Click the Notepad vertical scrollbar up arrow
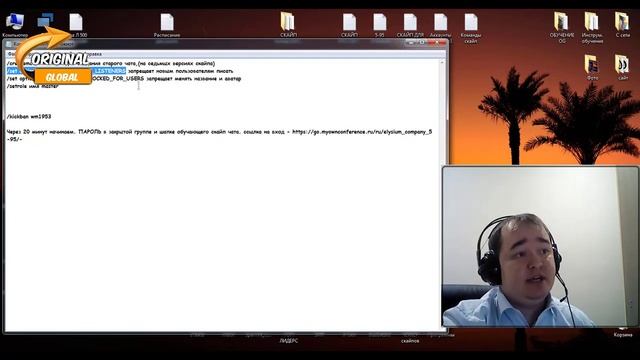 pos(442,62)
